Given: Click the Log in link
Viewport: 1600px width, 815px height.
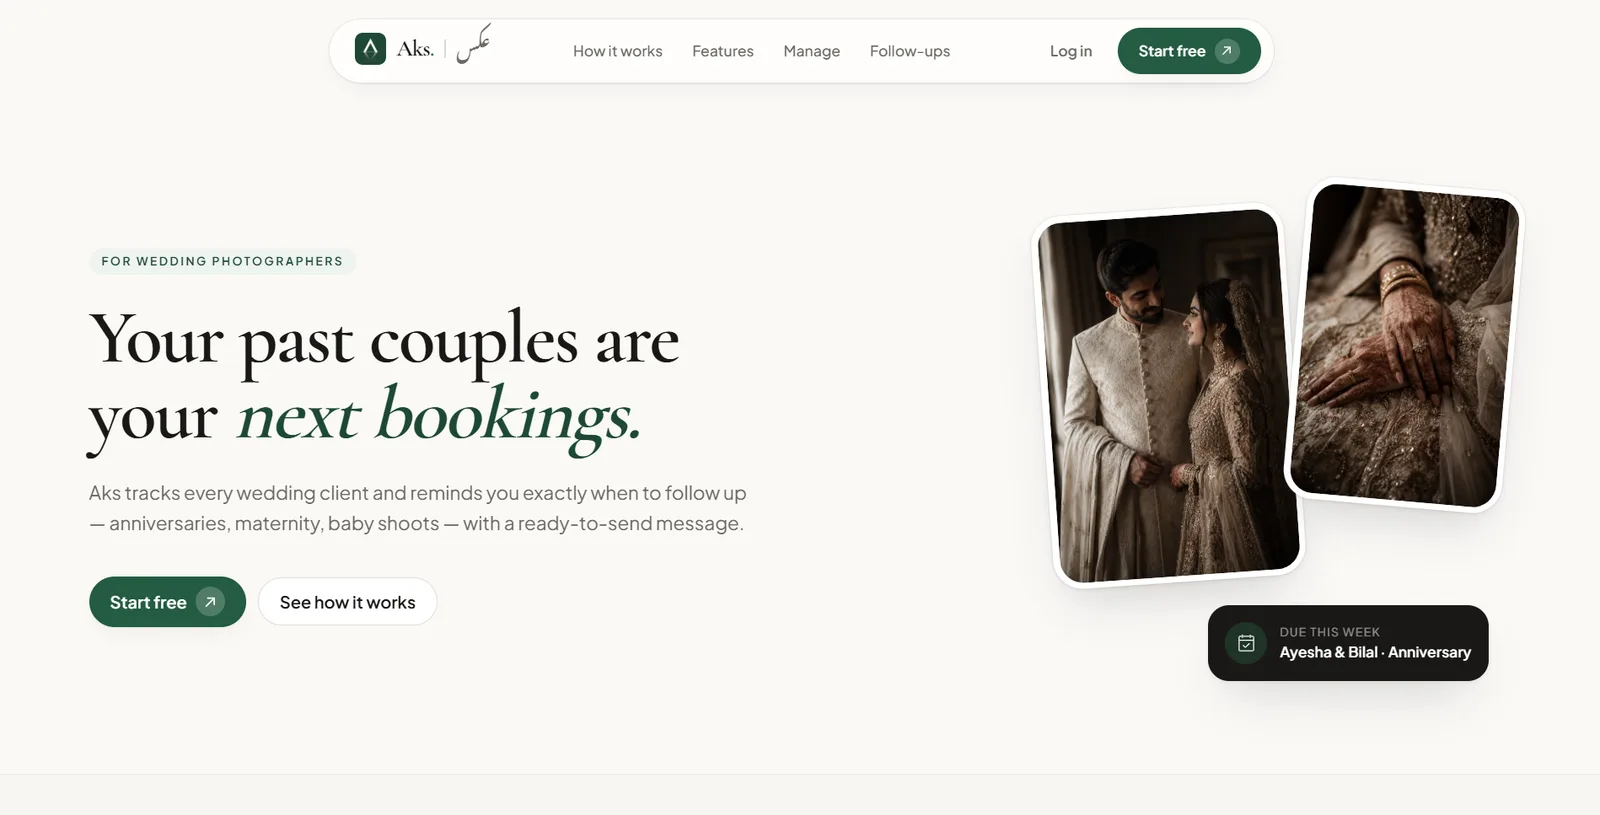Looking at the screenshot, I should 1071,51.
